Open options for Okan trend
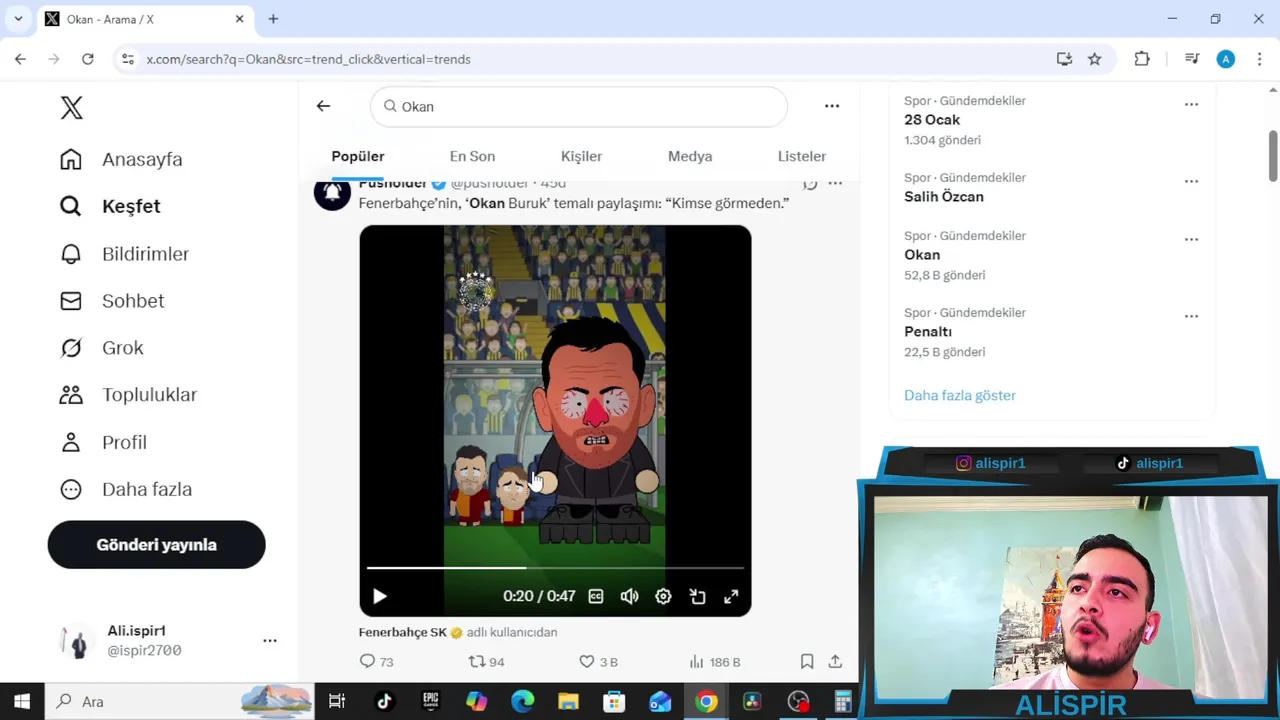 pyautogui.click(x=1191, y=239)
